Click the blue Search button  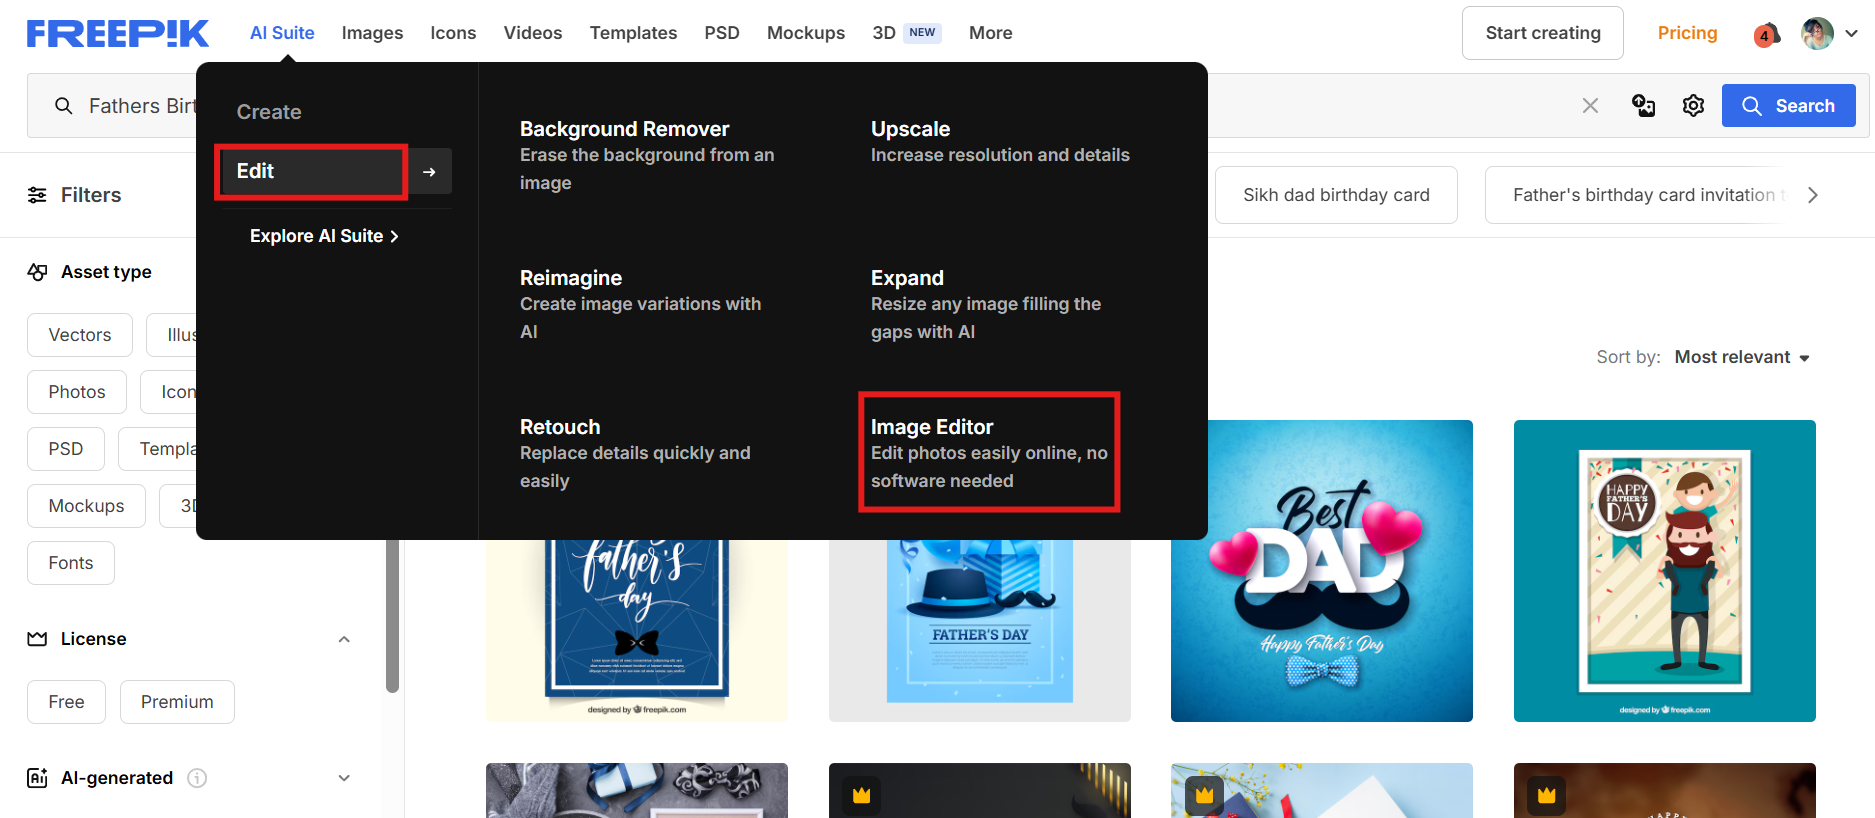click(x=1789, y=106)
